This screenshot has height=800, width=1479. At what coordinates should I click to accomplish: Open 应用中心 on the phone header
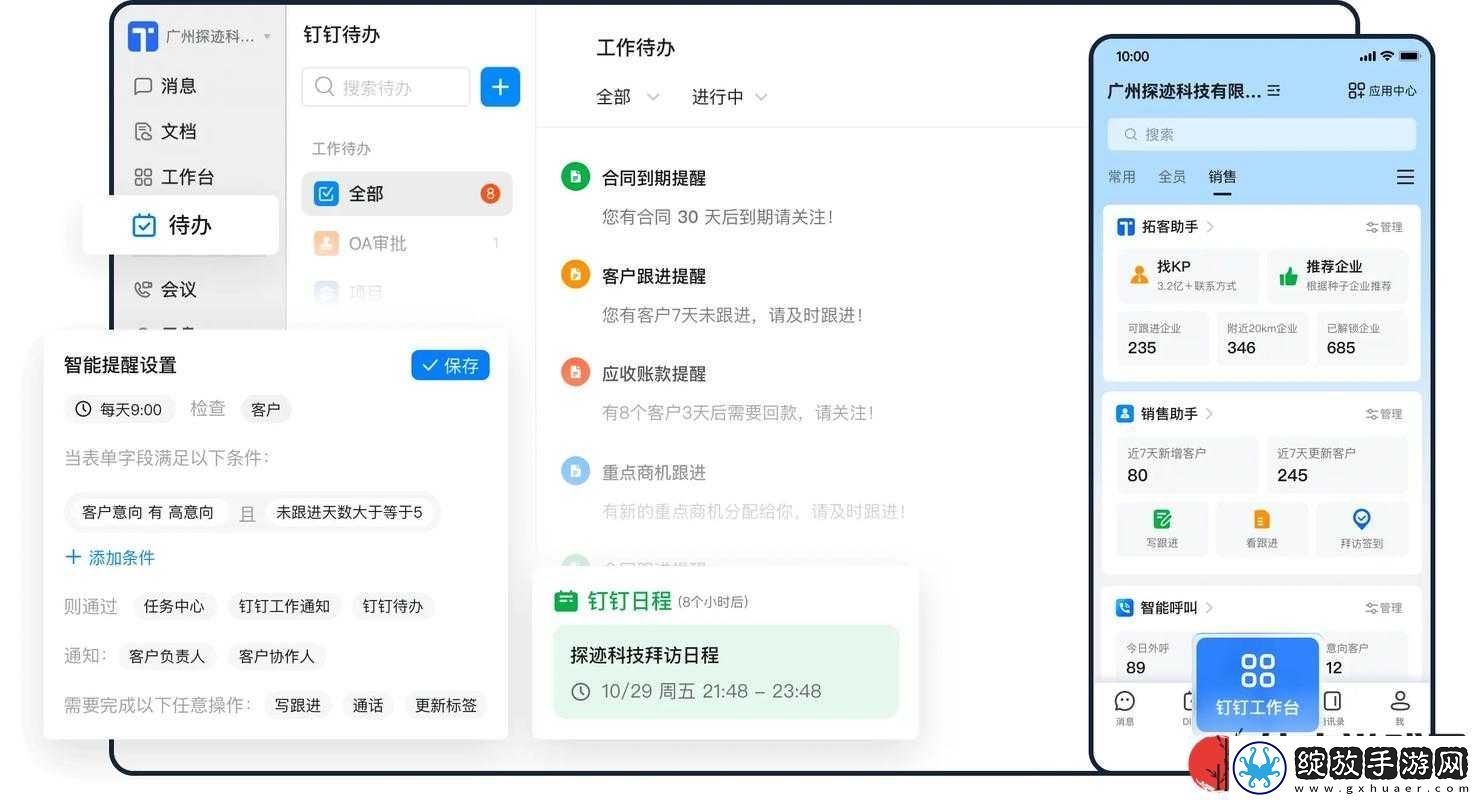coord(1382,91)
